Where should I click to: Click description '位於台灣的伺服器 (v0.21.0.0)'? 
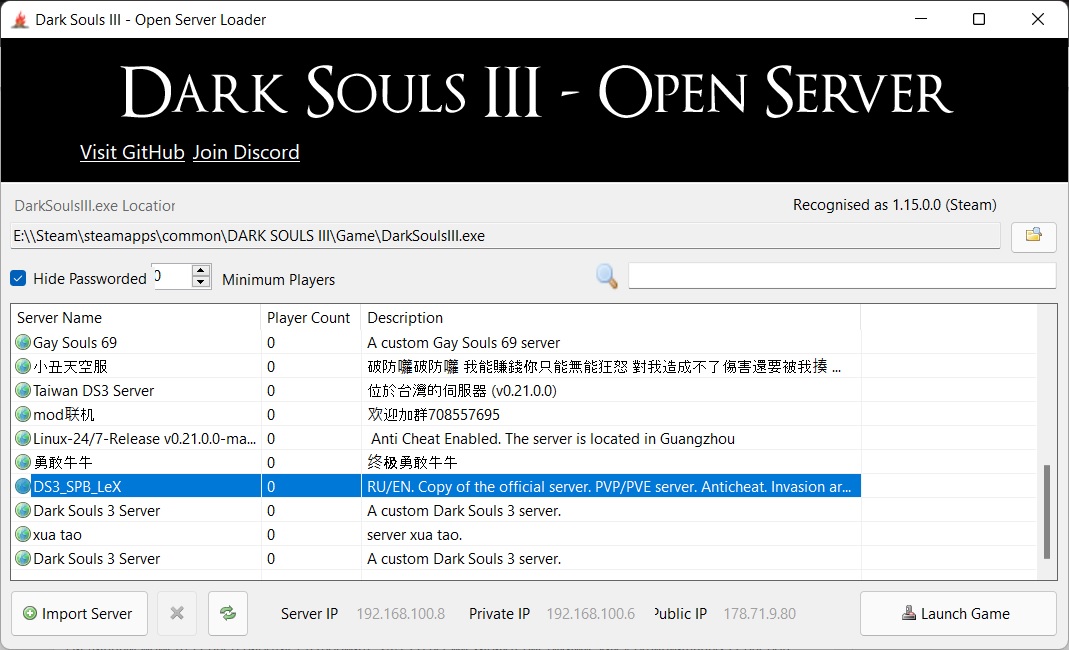pos(462,390)
